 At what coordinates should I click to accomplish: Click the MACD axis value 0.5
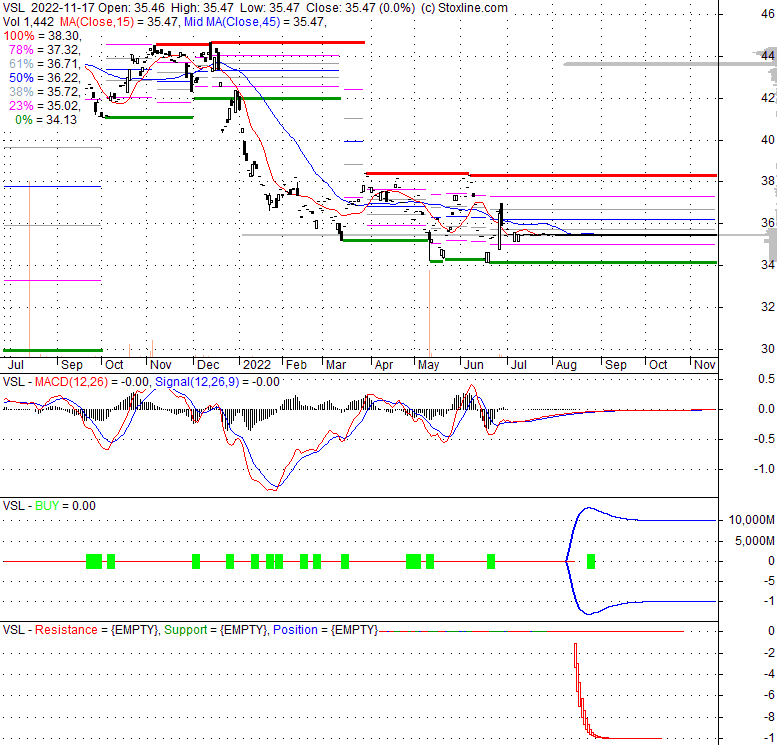767,379
